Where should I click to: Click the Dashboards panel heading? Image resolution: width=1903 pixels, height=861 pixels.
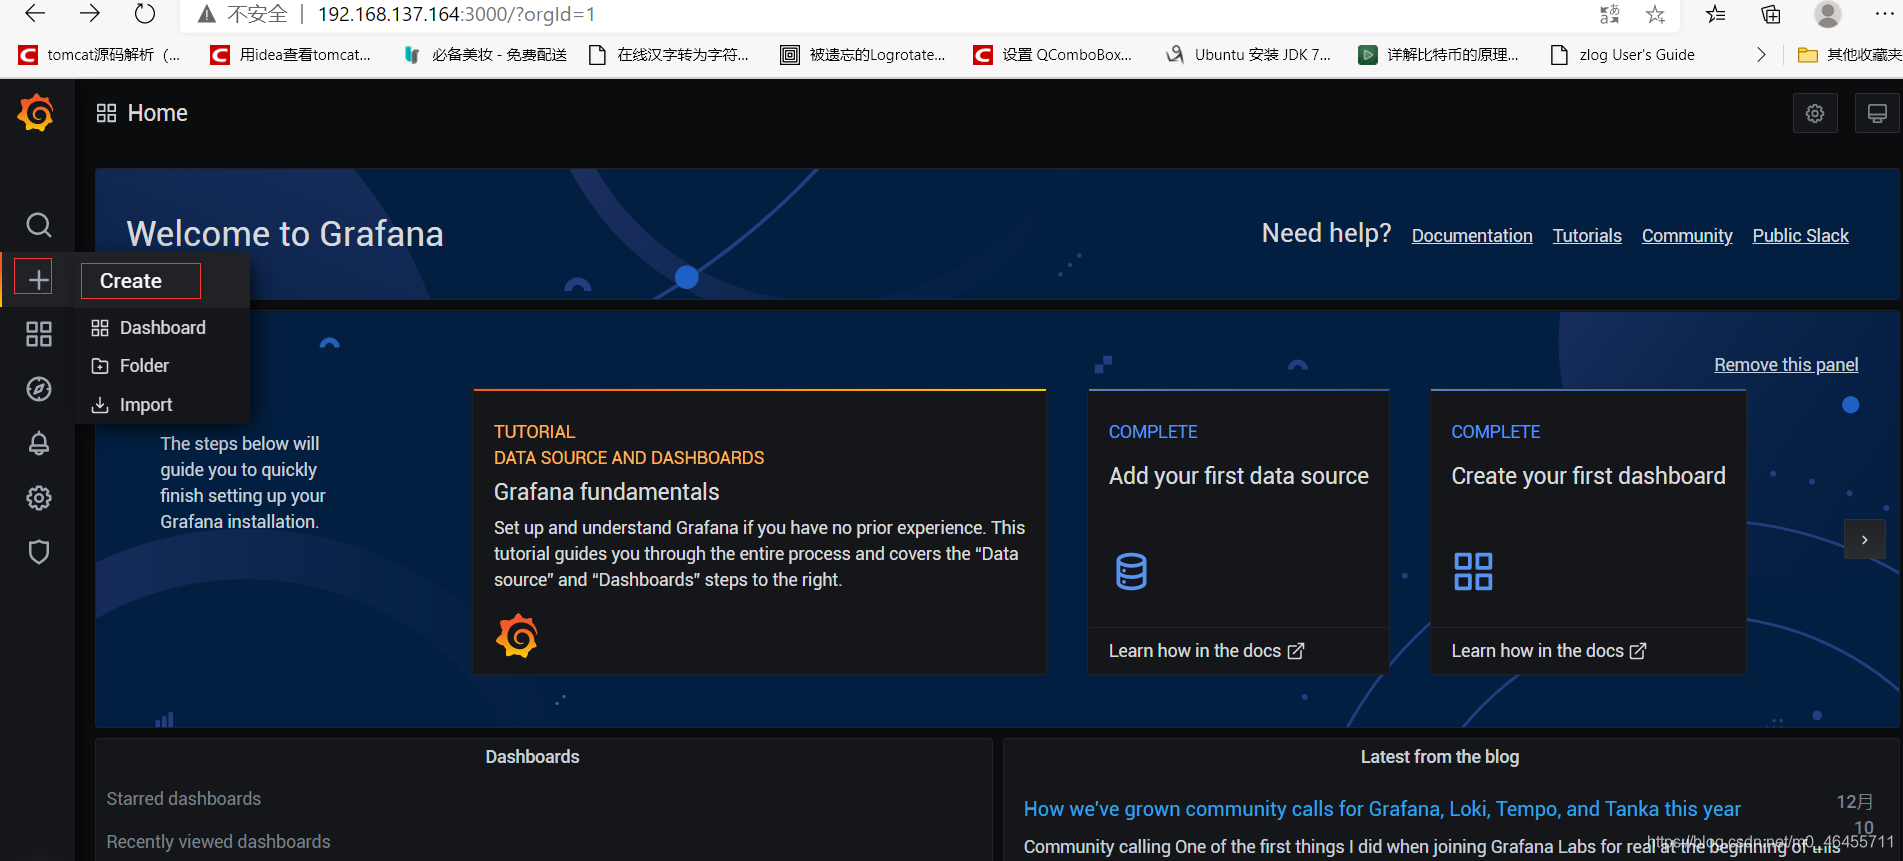(532, 757)
